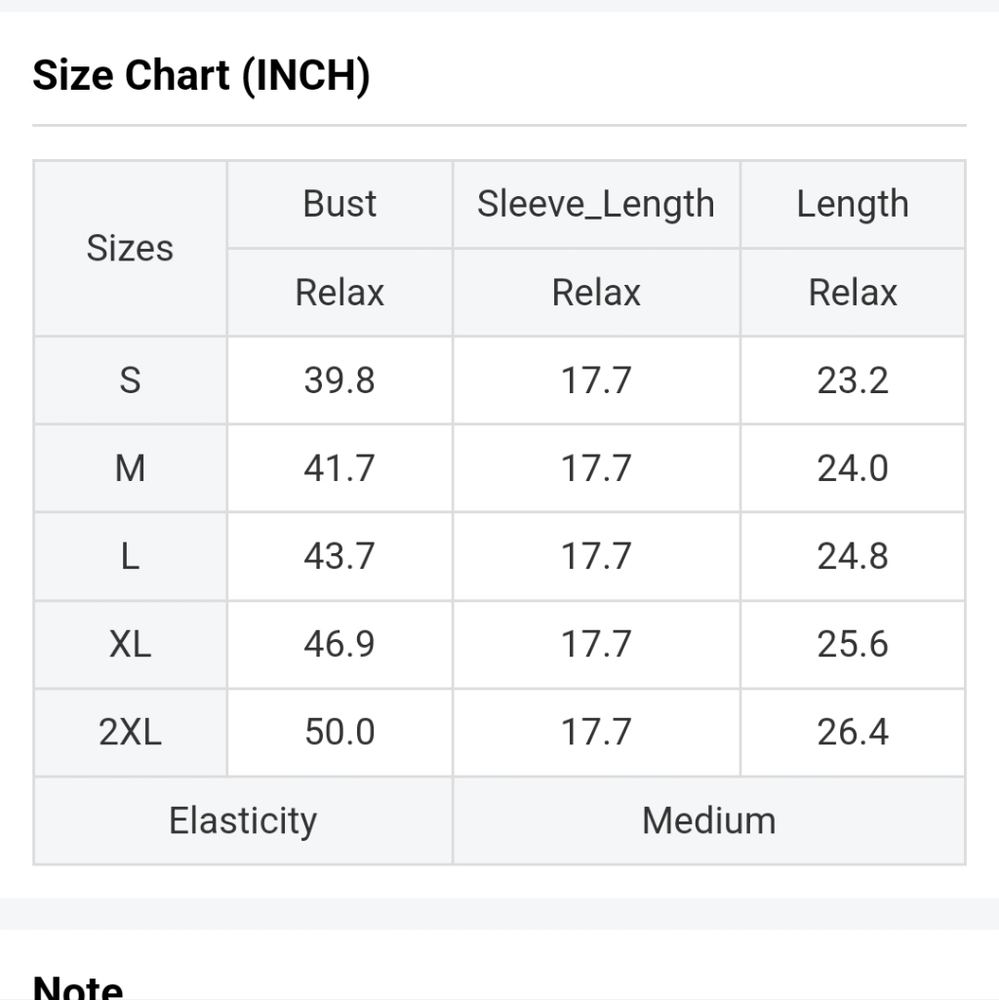Select the Sizes header cell
This screenshot has height=1000, width=999.
point(130,248)
